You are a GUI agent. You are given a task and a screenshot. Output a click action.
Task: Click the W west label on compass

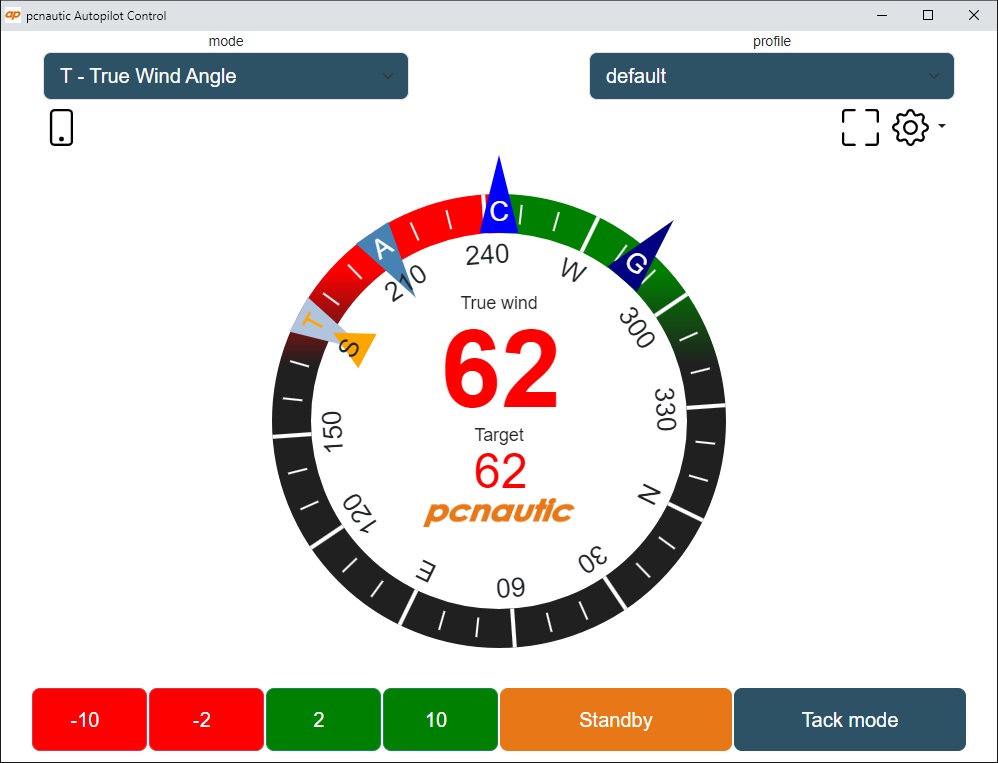pos(574,270)
